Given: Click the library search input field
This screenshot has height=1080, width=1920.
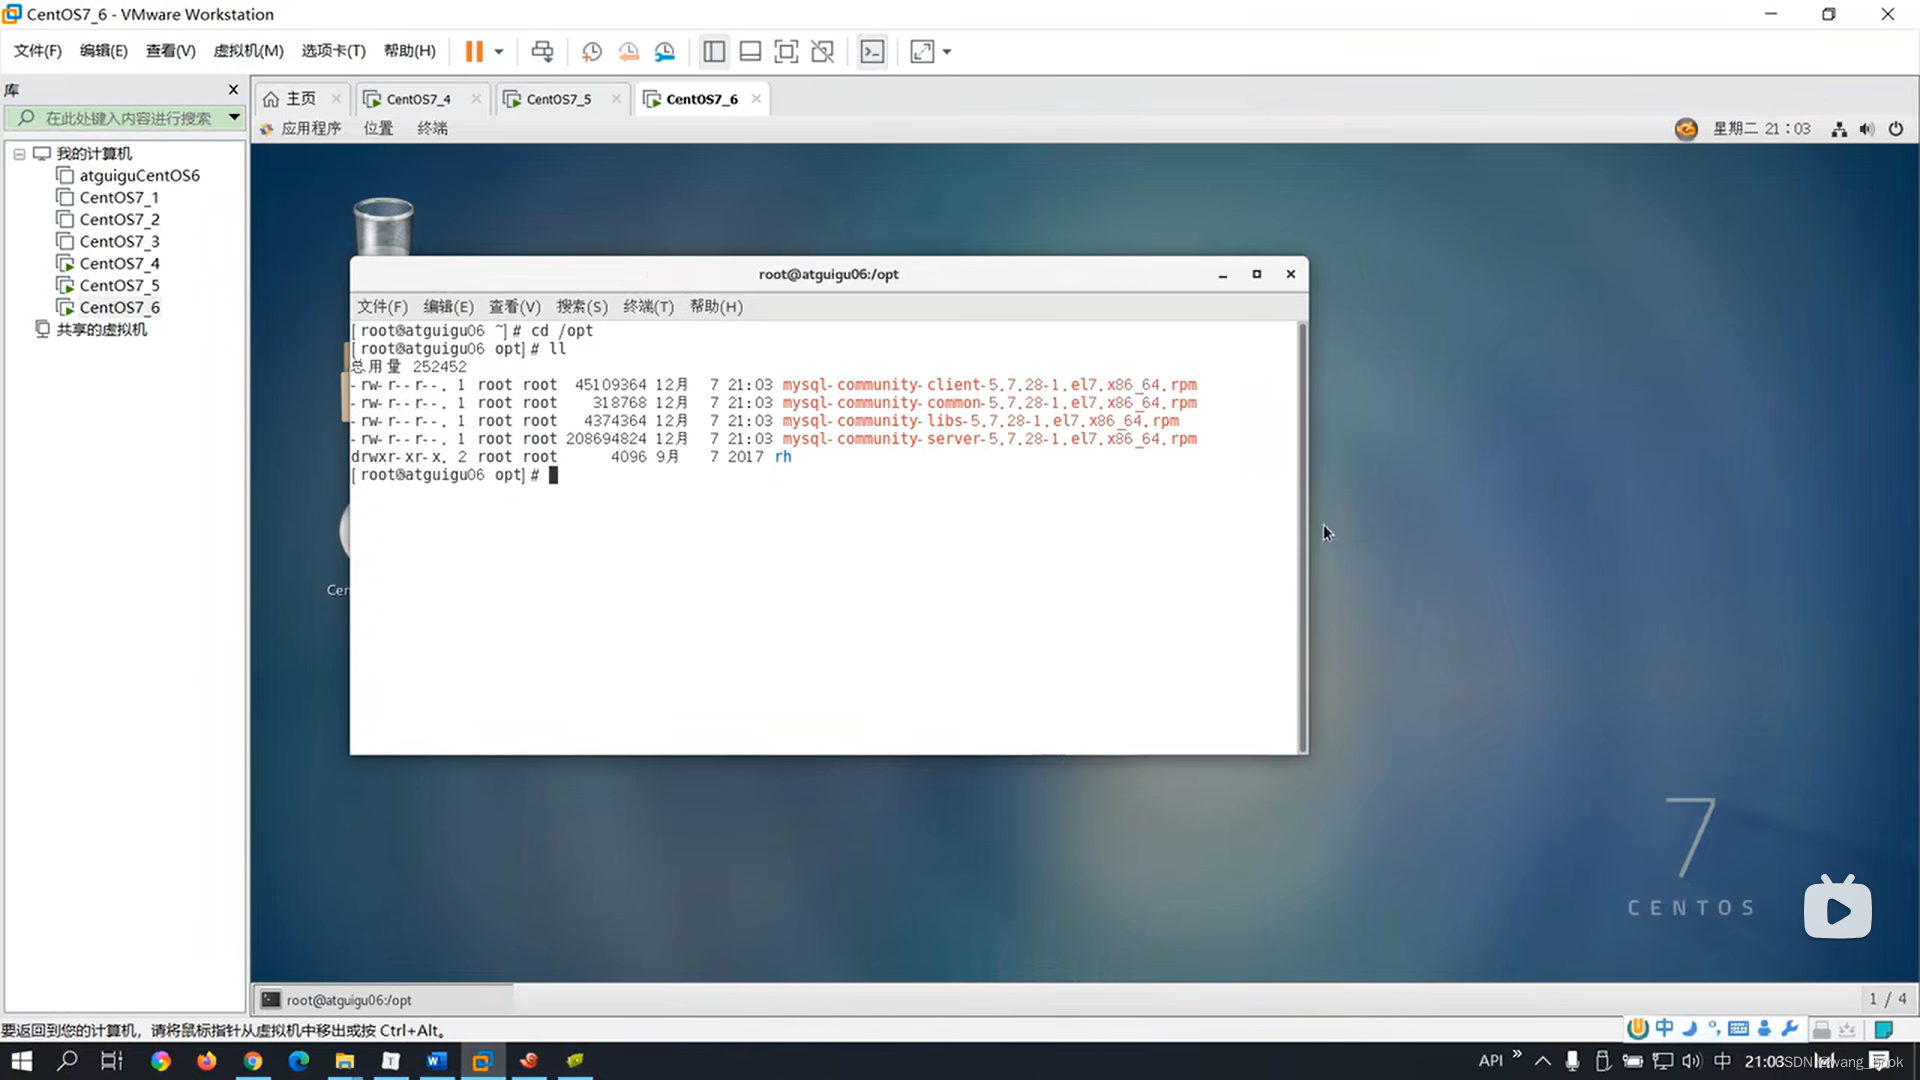Looking at the screenshot, I should pyautogui.click(x=128, y=118).
